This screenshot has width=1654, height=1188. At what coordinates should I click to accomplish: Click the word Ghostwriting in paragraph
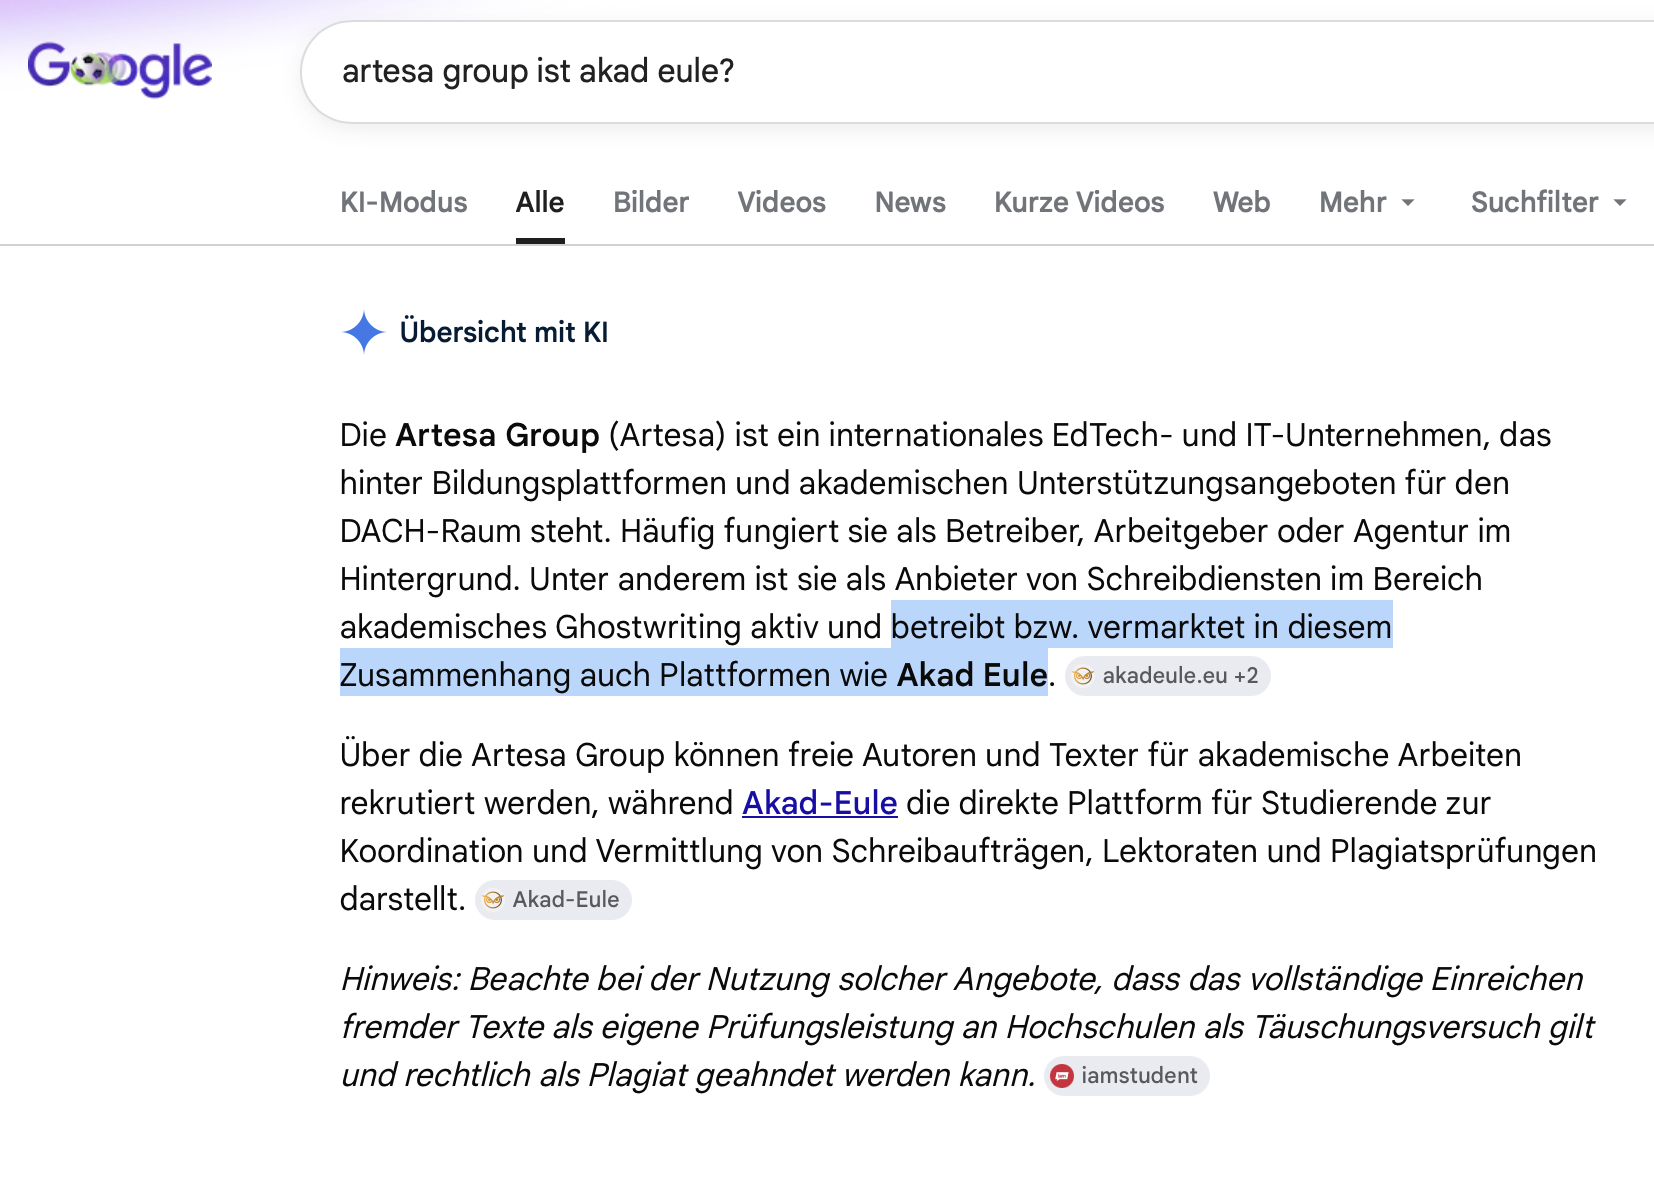648,627
